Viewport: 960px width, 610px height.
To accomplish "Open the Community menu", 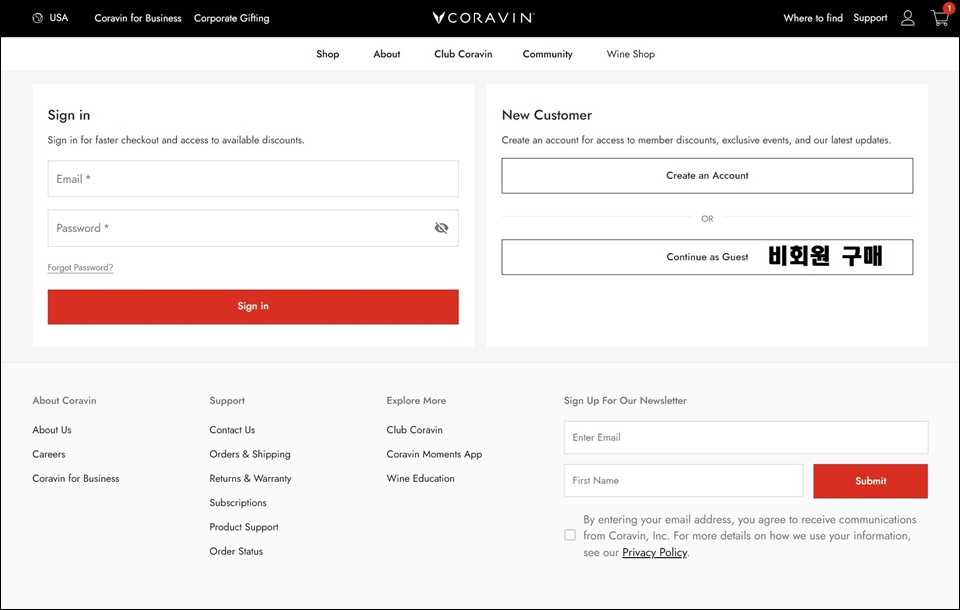I will pos(547,54).
